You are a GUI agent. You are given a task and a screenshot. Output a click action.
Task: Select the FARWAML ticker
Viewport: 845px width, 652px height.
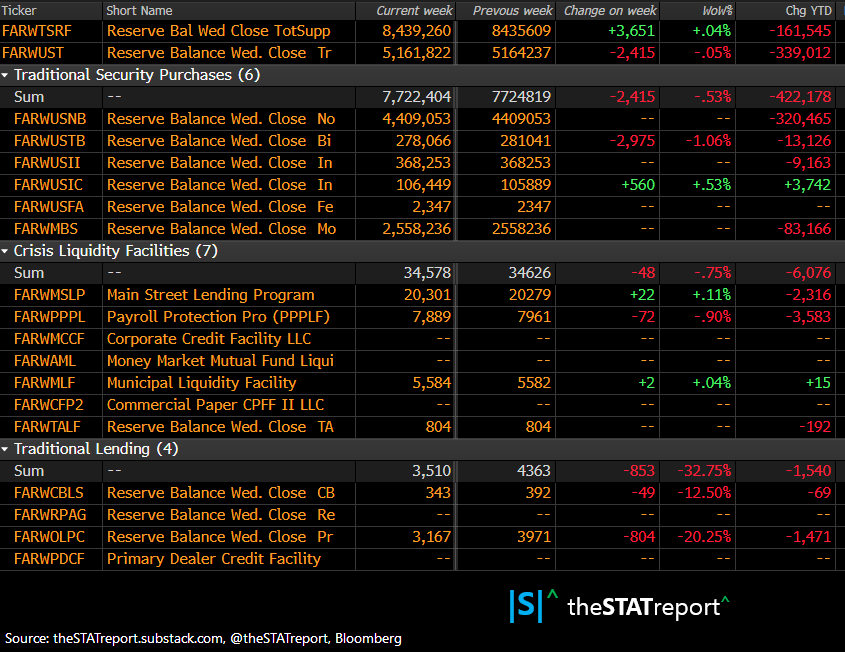45,361
